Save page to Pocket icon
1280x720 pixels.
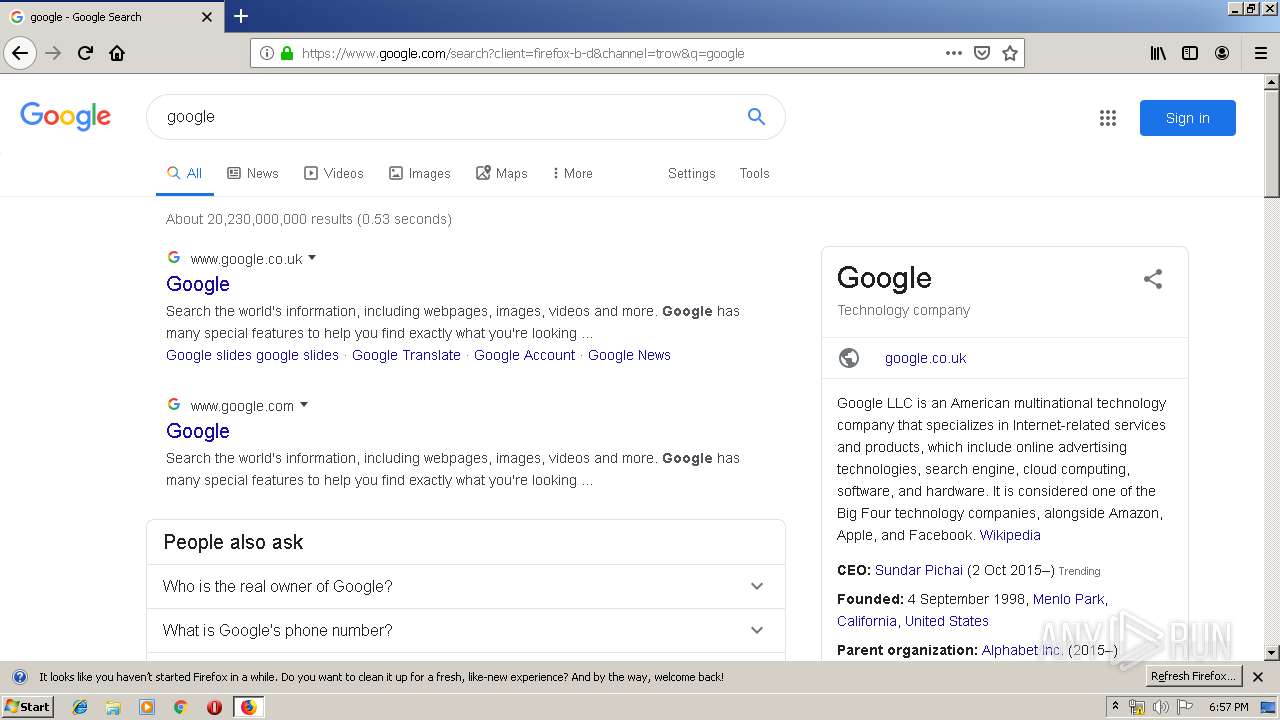pyautogui.click(x=982, y=53)
